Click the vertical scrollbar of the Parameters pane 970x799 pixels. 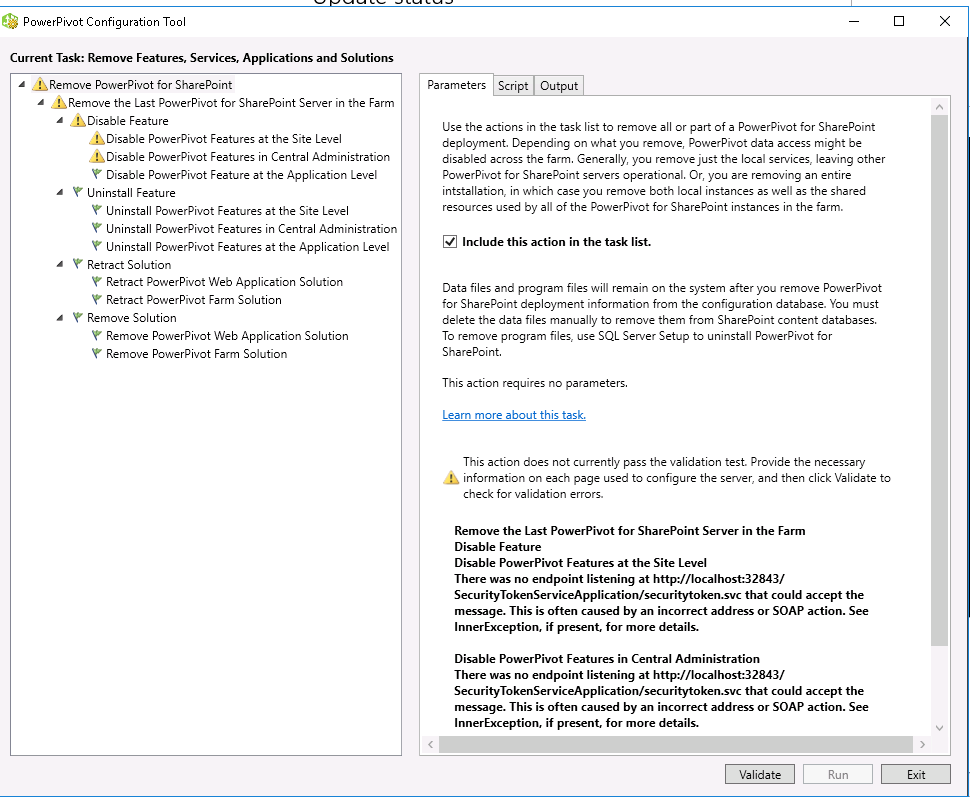point(939,400)
